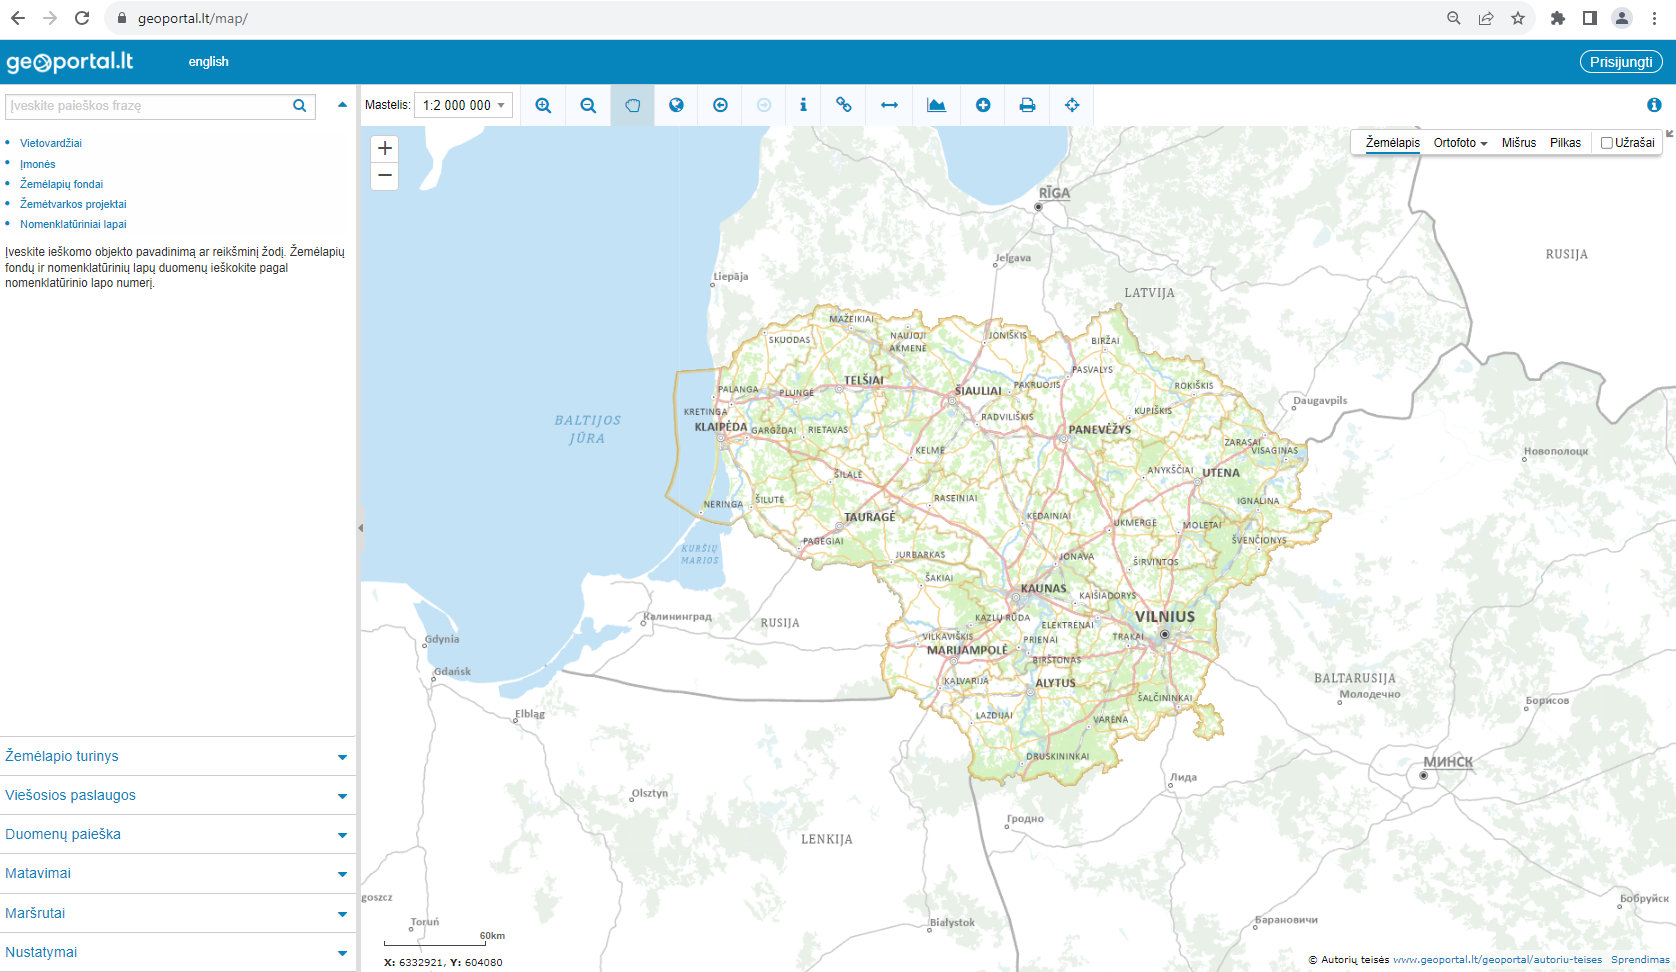Select the Zoom In magnifier tool
1676x972 pixels.
pyautogui.click(x=543, y=105)
